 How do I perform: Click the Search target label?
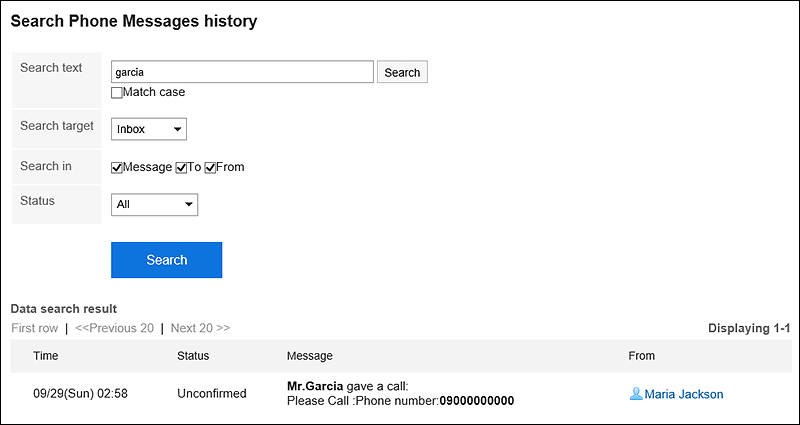57,126
